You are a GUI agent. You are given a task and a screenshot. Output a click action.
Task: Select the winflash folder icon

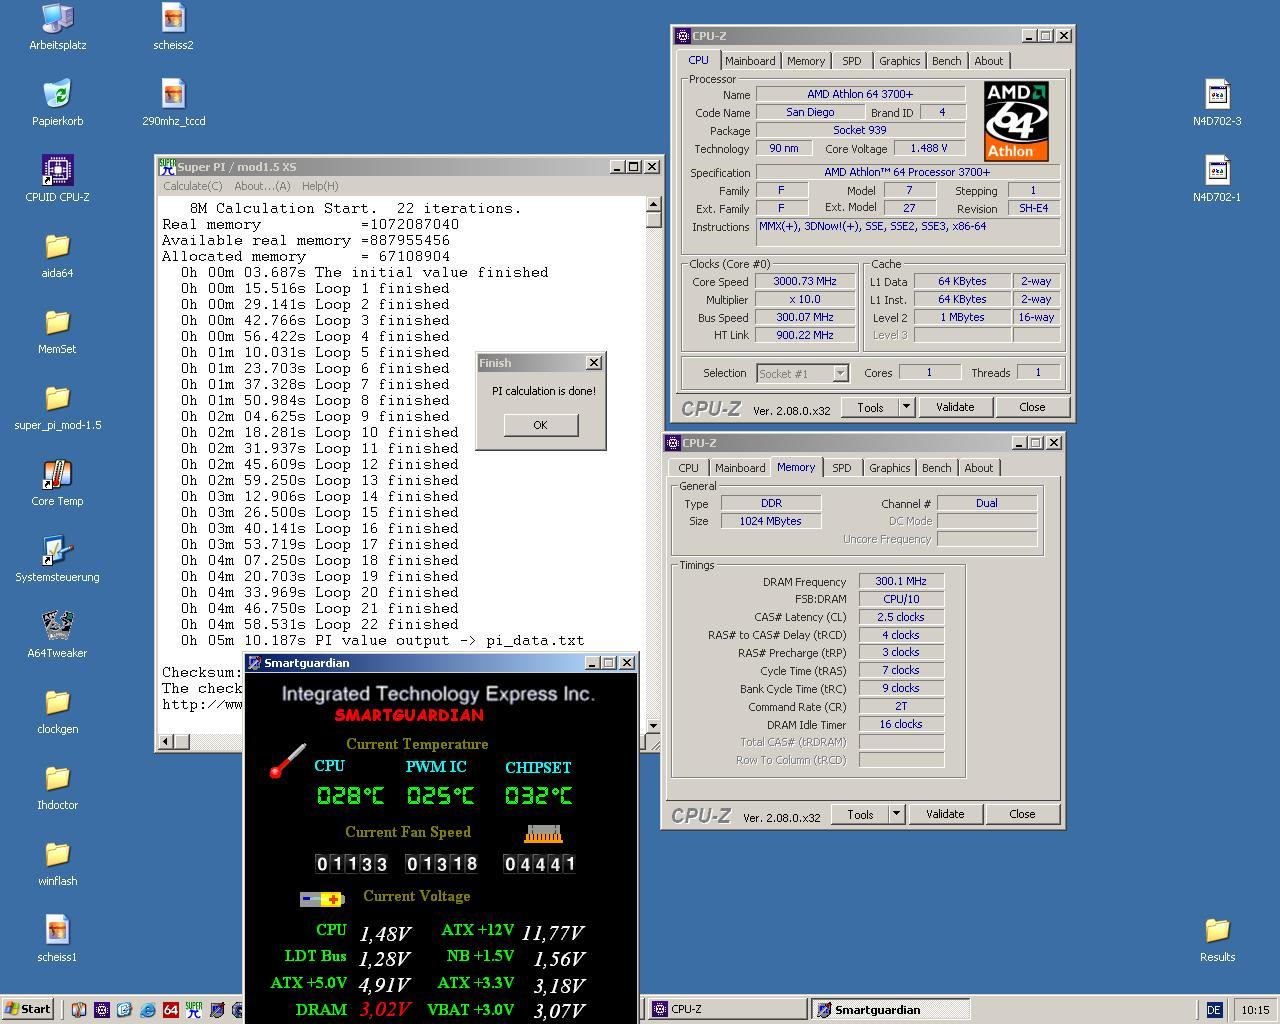pos(57,854)
